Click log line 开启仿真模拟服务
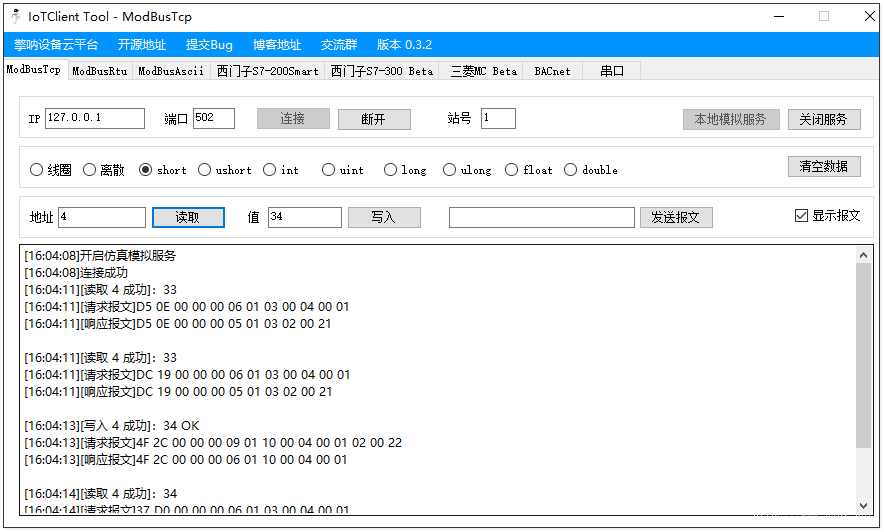This screenshot has height=532, width=884. click(100, 256)
